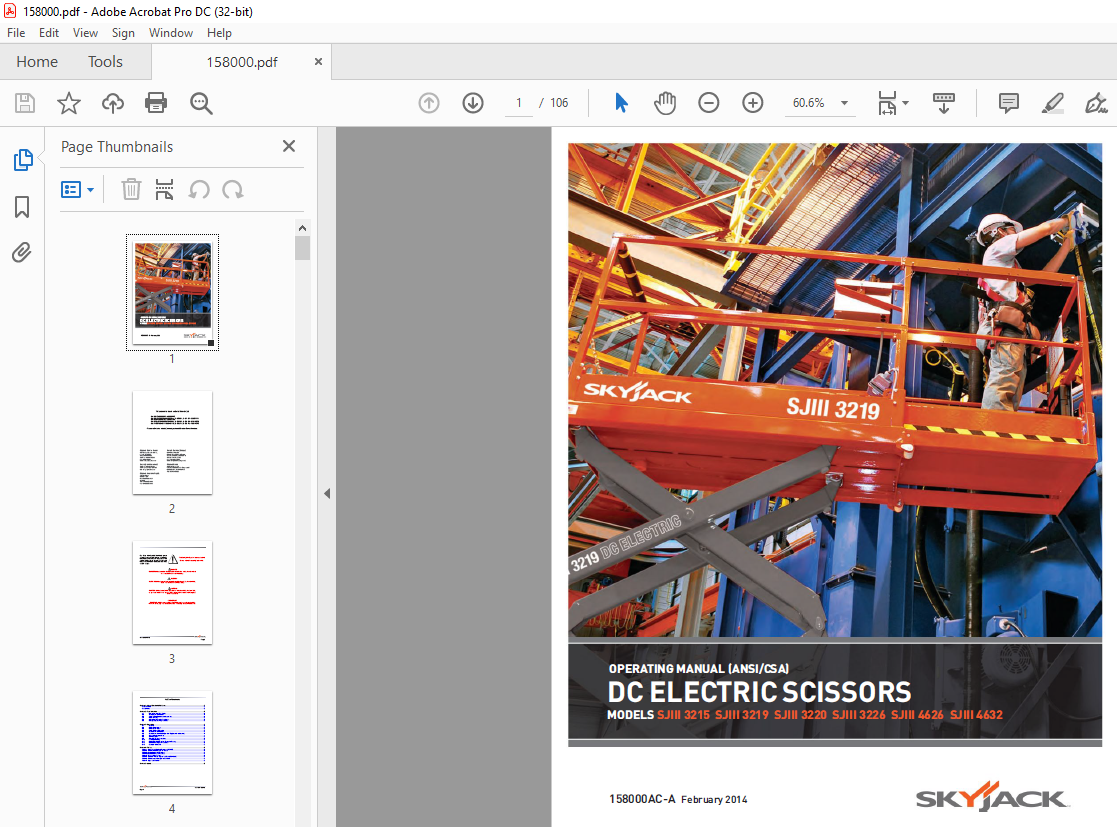Screen dimensions: 1117x827
Task: Select the 158000.pdf document tab
Action: click(241, 62)
